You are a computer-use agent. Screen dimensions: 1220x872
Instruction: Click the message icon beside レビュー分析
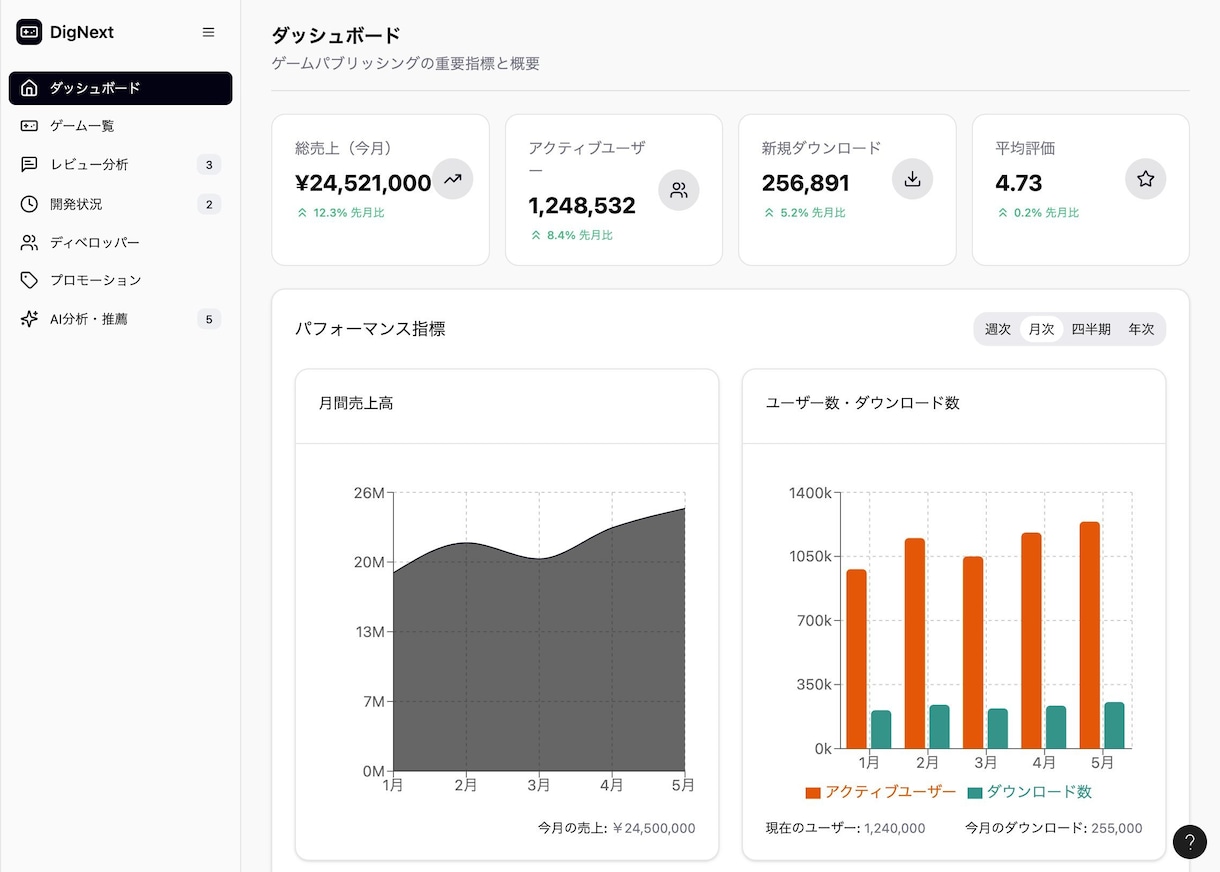[x=29, y=165]
